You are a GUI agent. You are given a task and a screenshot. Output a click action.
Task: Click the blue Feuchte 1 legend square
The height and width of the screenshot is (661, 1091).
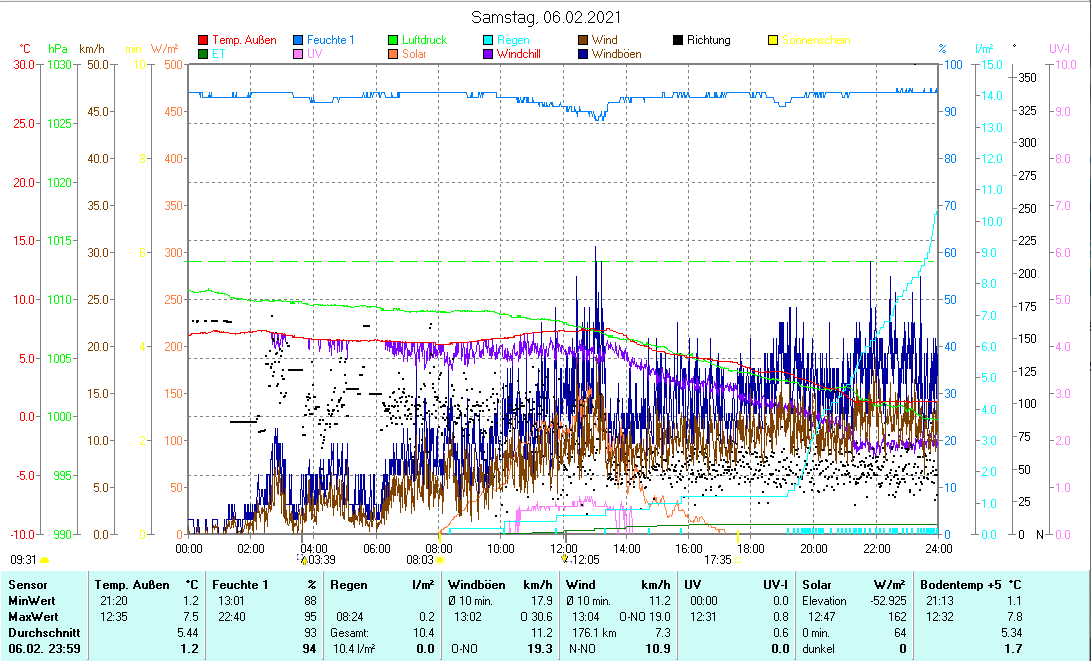click(298, 40)
